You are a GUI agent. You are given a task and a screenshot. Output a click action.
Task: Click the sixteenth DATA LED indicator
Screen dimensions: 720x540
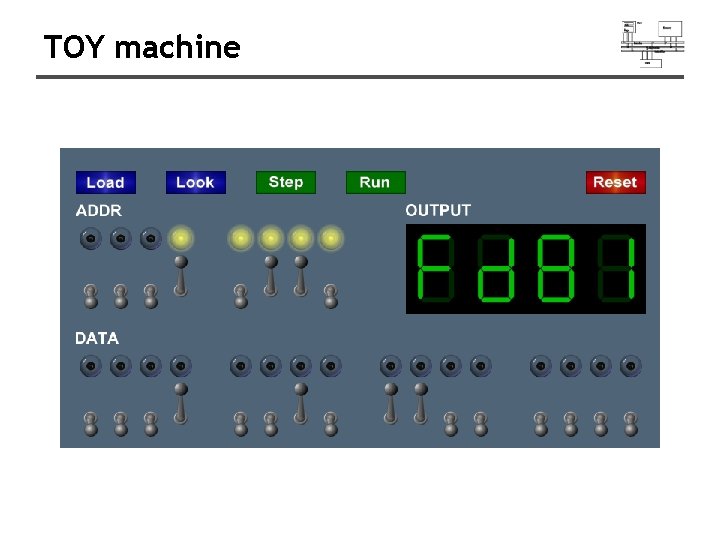[631, 366]
